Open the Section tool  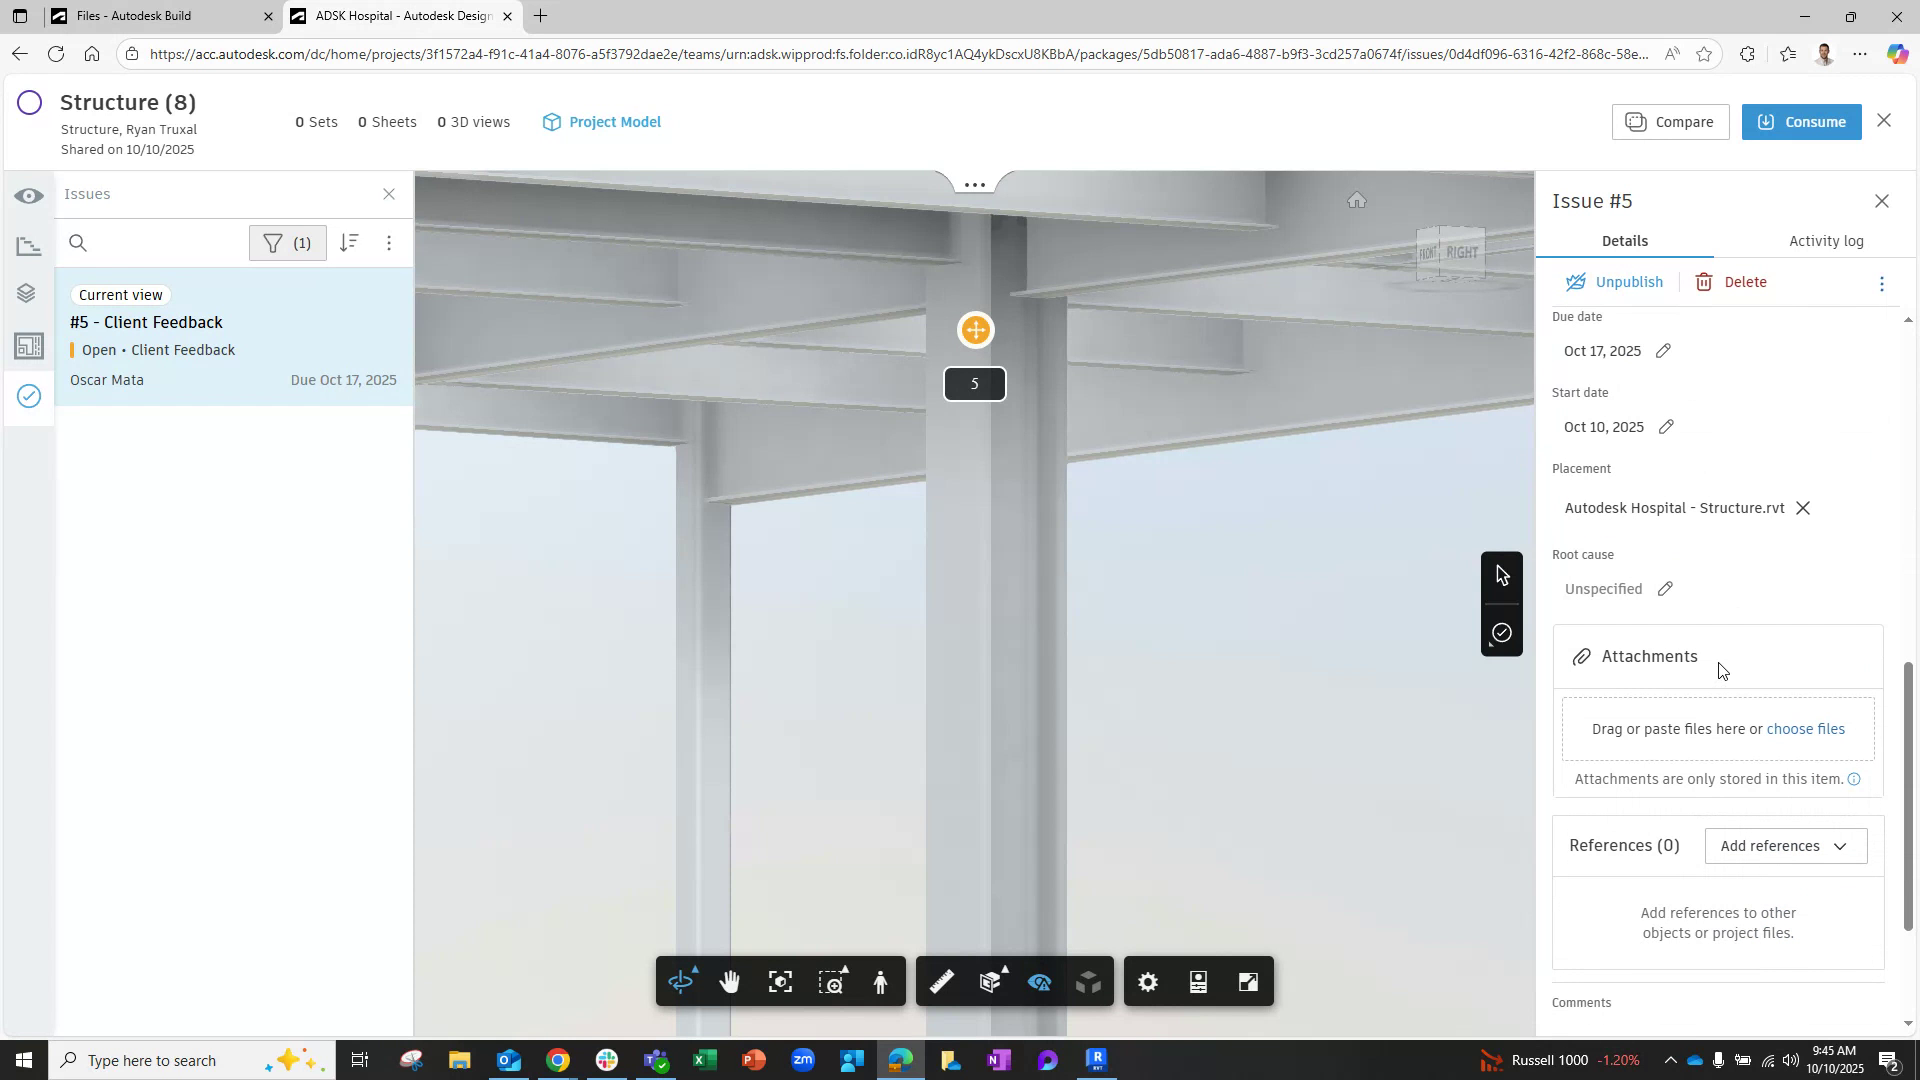coord(990,981)
